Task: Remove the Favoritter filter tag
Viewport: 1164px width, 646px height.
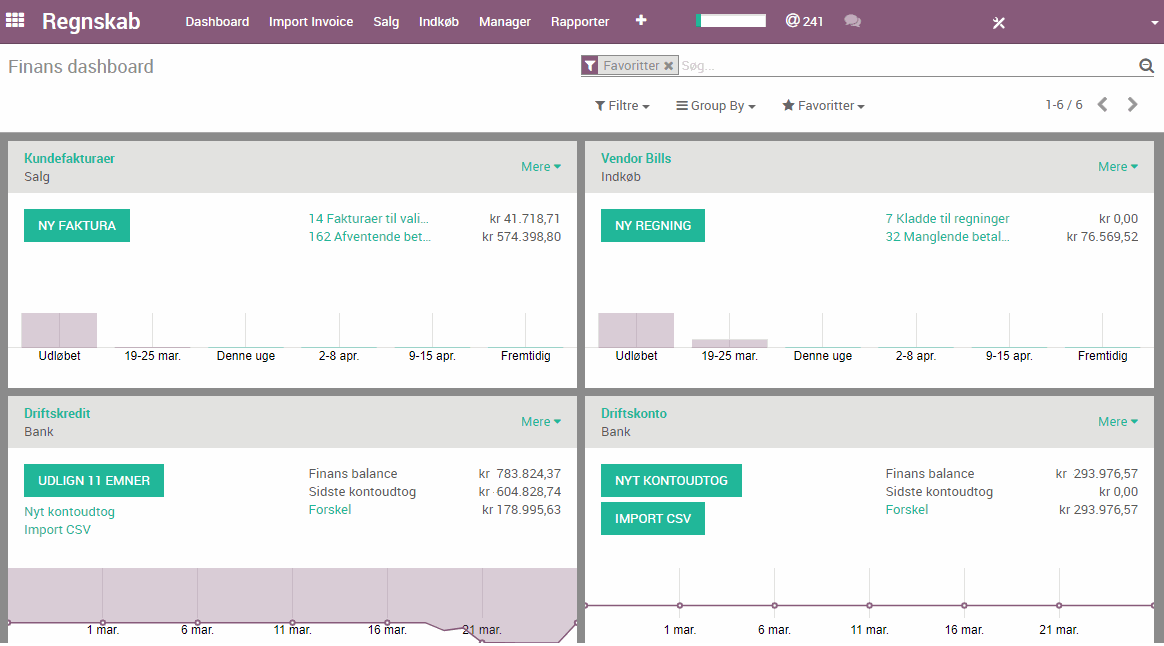Action: click(x=668, y=65)
